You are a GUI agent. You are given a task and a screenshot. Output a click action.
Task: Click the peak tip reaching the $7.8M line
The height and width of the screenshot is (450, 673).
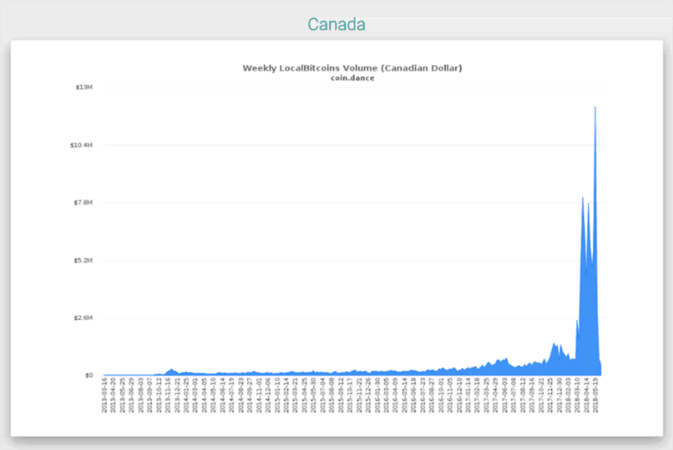583,198
